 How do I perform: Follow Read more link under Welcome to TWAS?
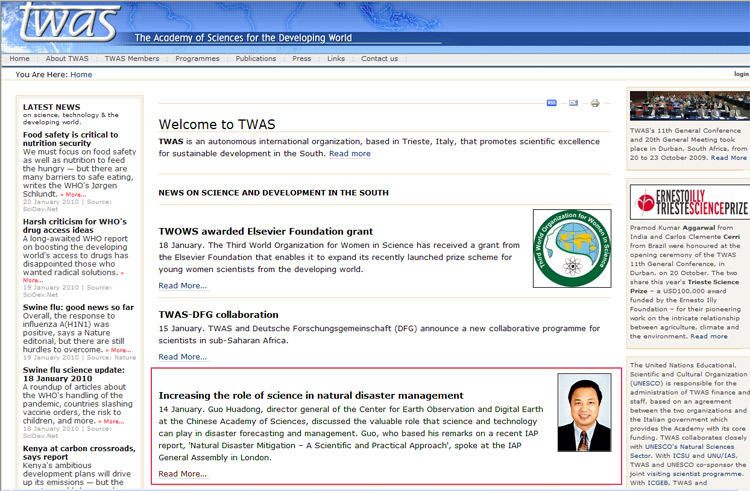[x=350, y=153]
